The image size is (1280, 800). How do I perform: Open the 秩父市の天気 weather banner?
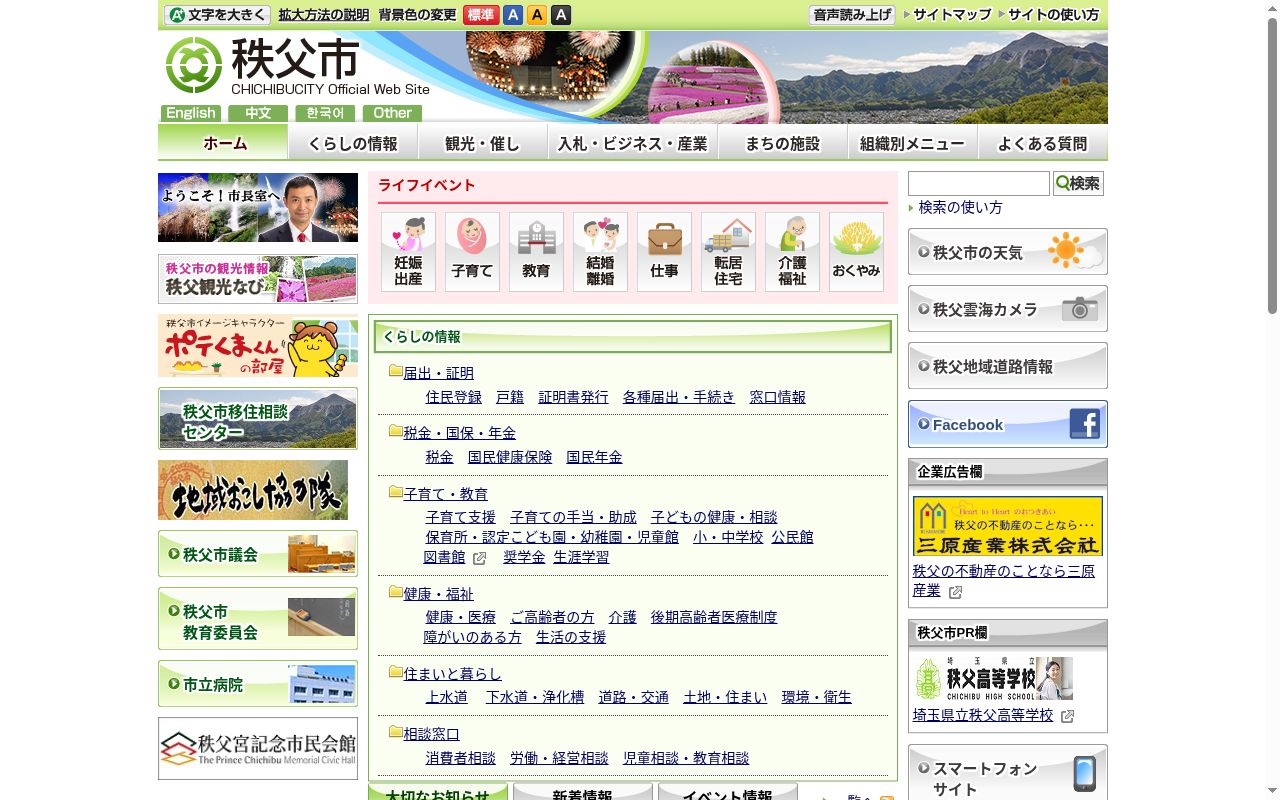pyautogui.click(x=1008, y=252)
